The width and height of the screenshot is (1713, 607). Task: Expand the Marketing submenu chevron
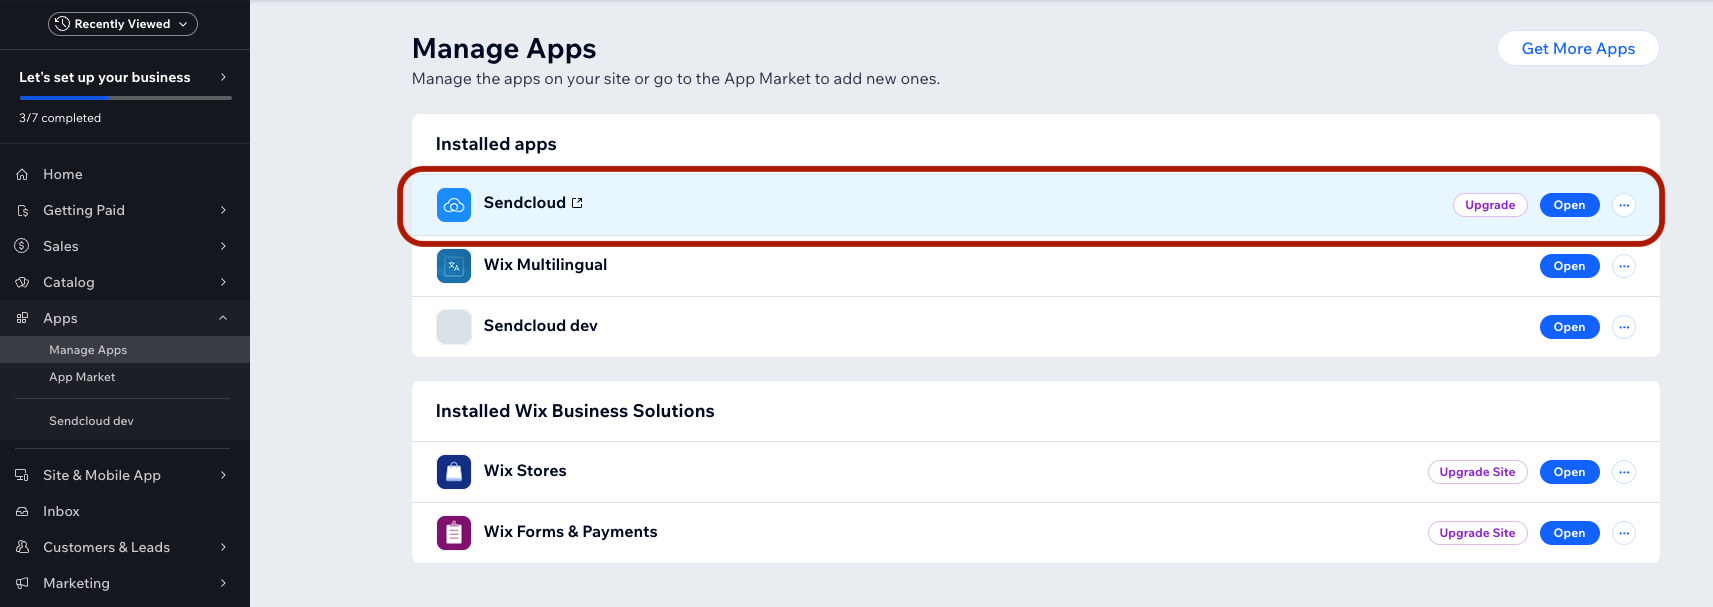point(223,583)
